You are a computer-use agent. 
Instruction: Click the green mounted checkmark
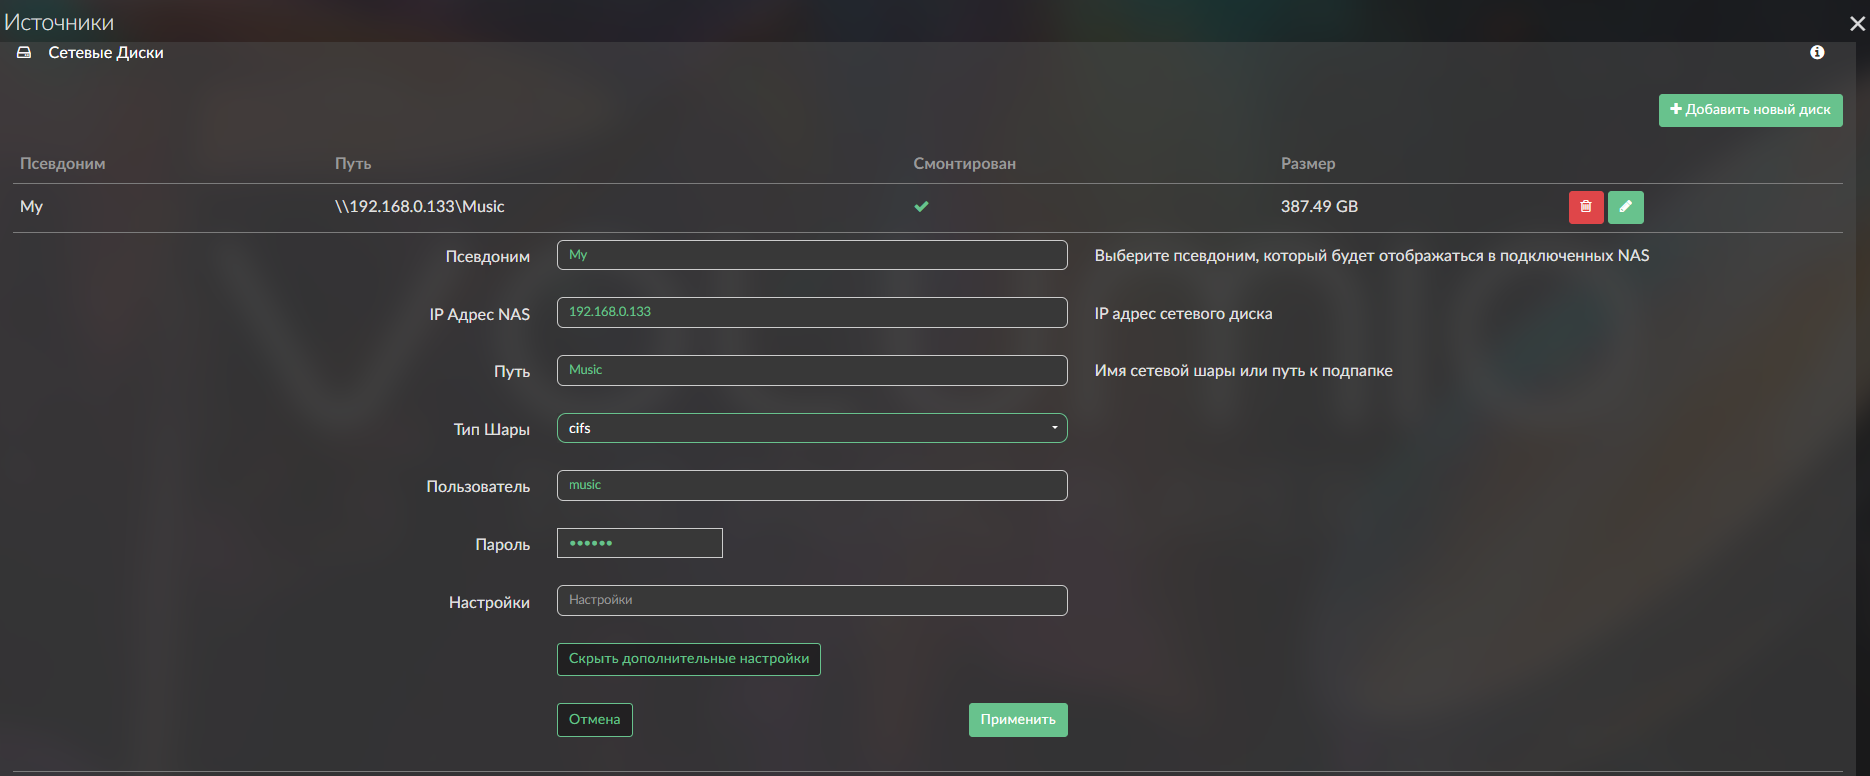pos(921,207)
